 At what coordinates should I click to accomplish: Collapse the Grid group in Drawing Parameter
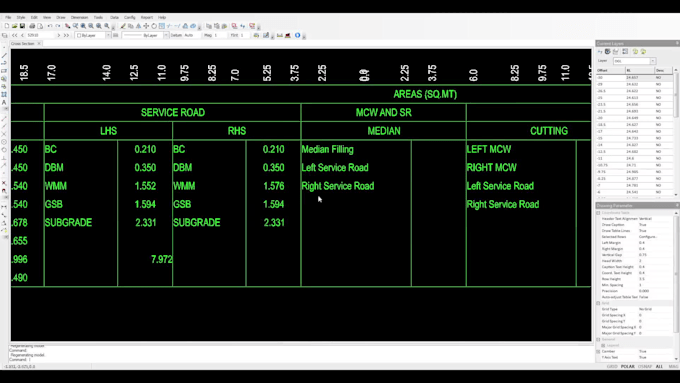pyautogui.click(x=598, y=303)
